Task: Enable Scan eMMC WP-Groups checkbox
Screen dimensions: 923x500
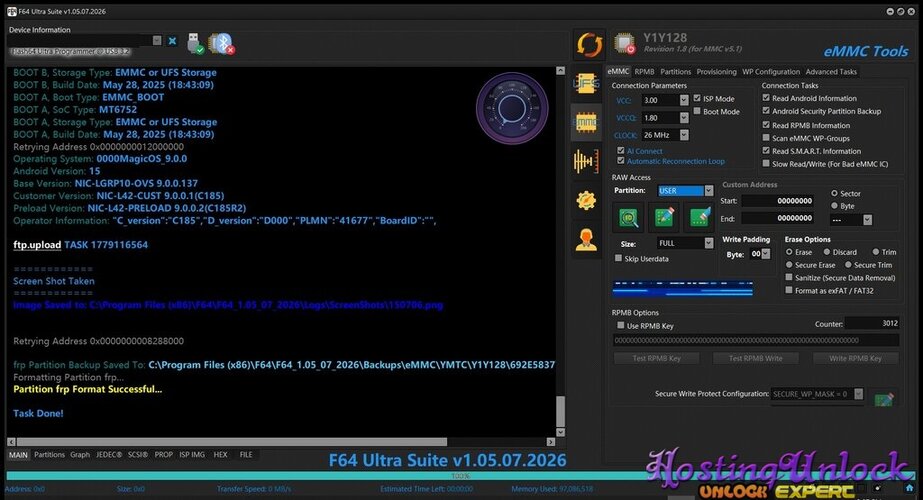Action: (x=766, y=138)
